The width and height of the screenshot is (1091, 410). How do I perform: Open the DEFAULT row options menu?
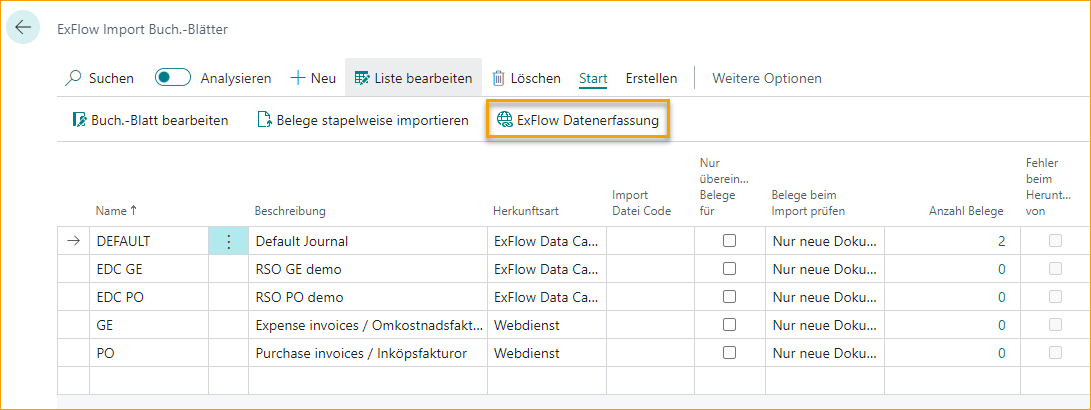click(x=228, y=241)
